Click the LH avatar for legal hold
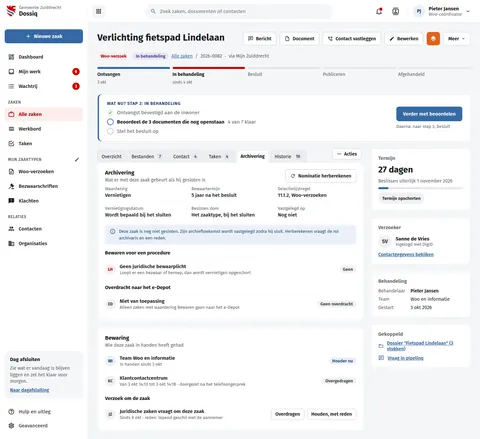480x439 pixels. pos(110,269)
